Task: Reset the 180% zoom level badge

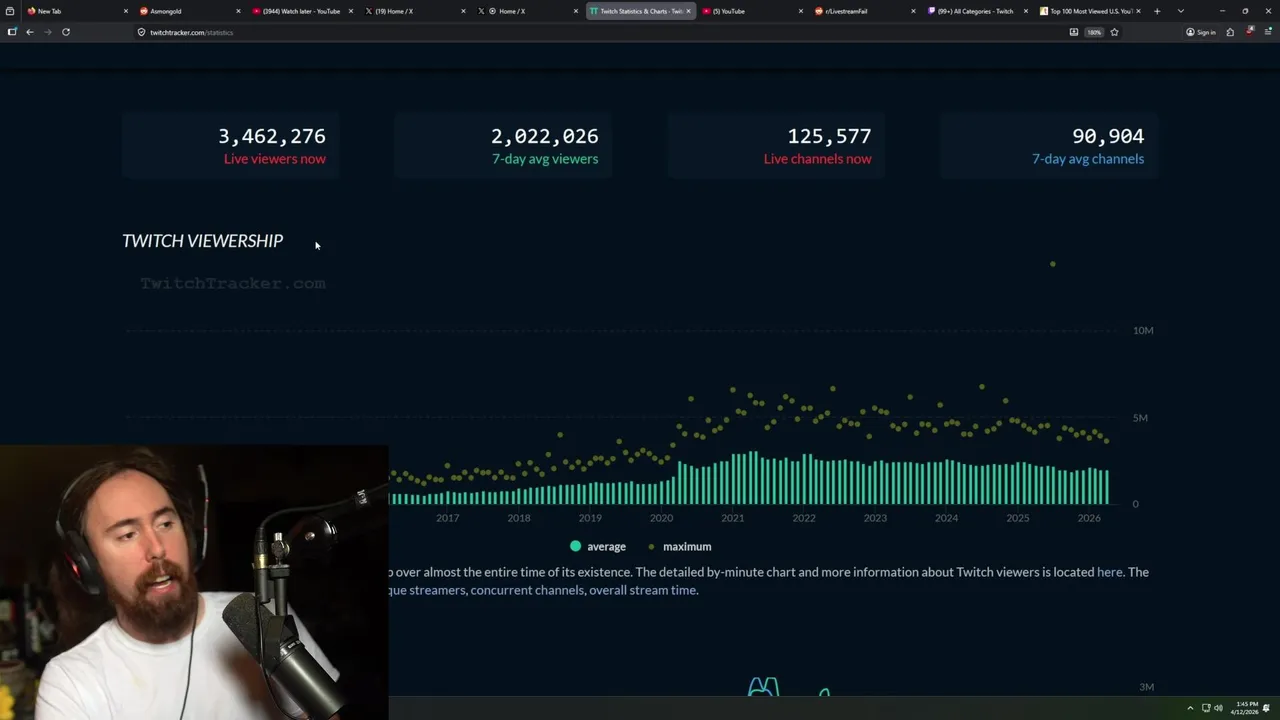Action: point(1094,32)
